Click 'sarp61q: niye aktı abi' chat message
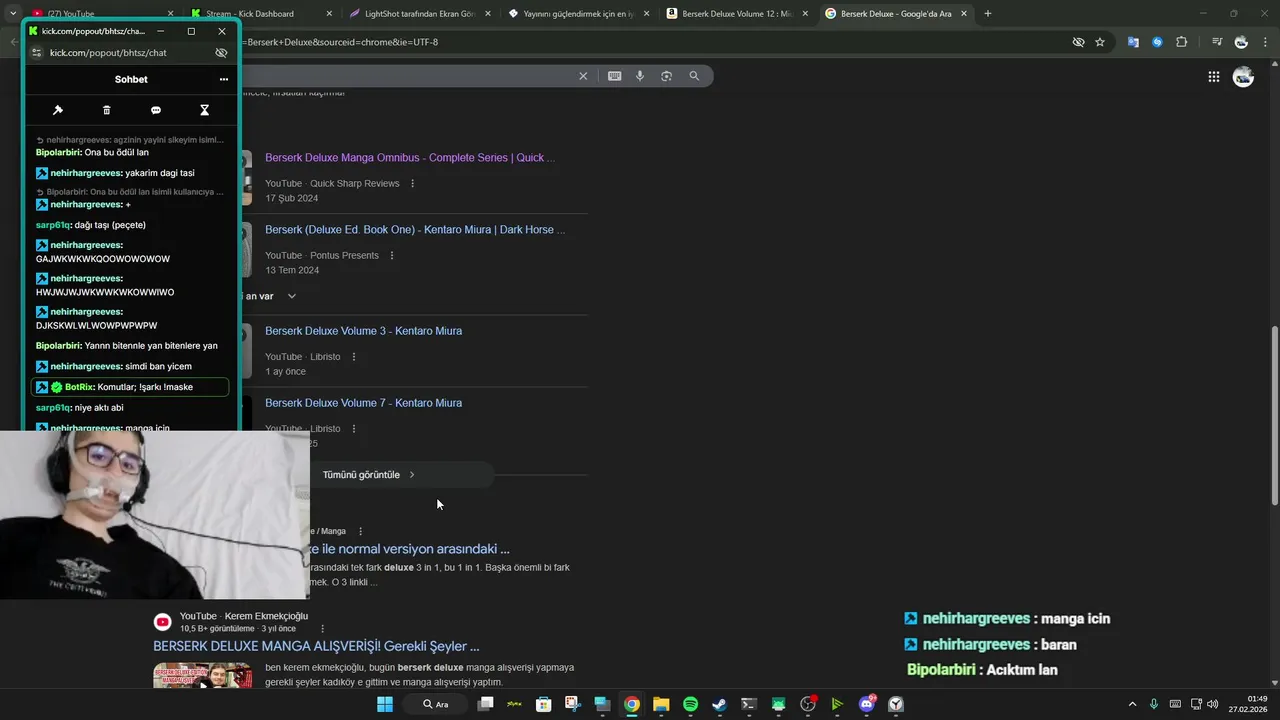The image size is (1280, 720). (80, 407)
